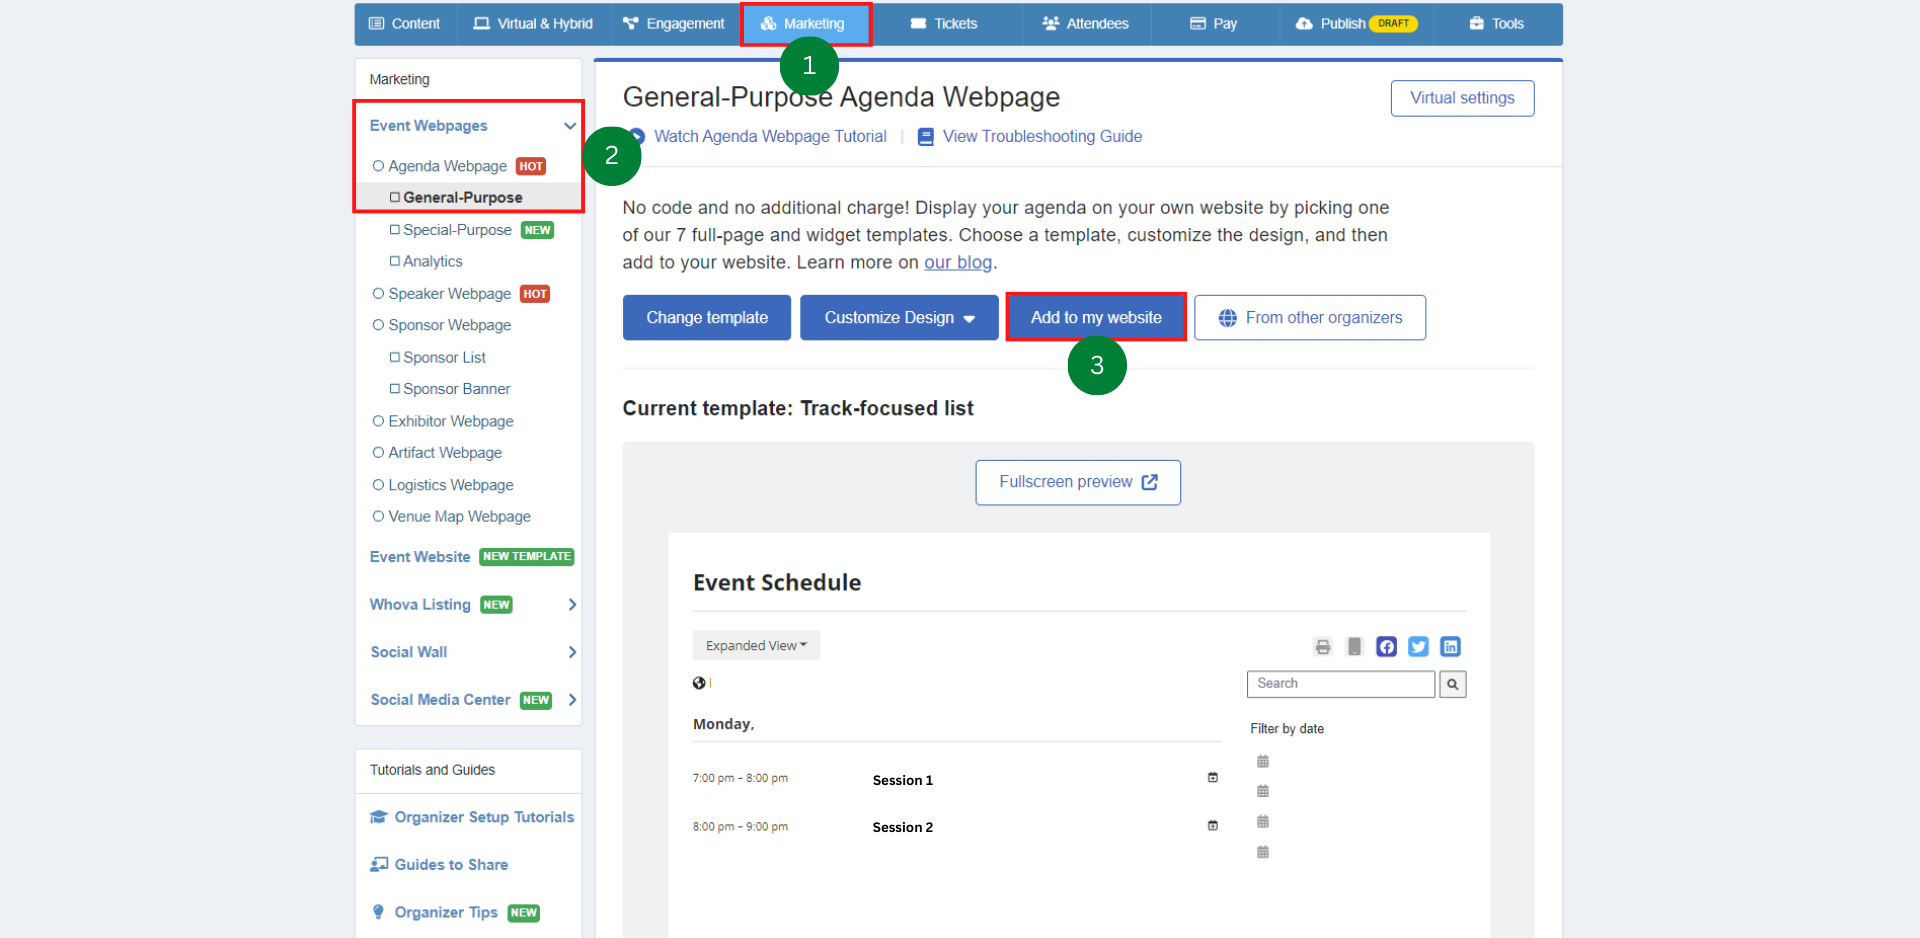Image resolution: width=1920 pixels, height=938 pixels.
Task: Open the our blog link
Action: [958, 262]
